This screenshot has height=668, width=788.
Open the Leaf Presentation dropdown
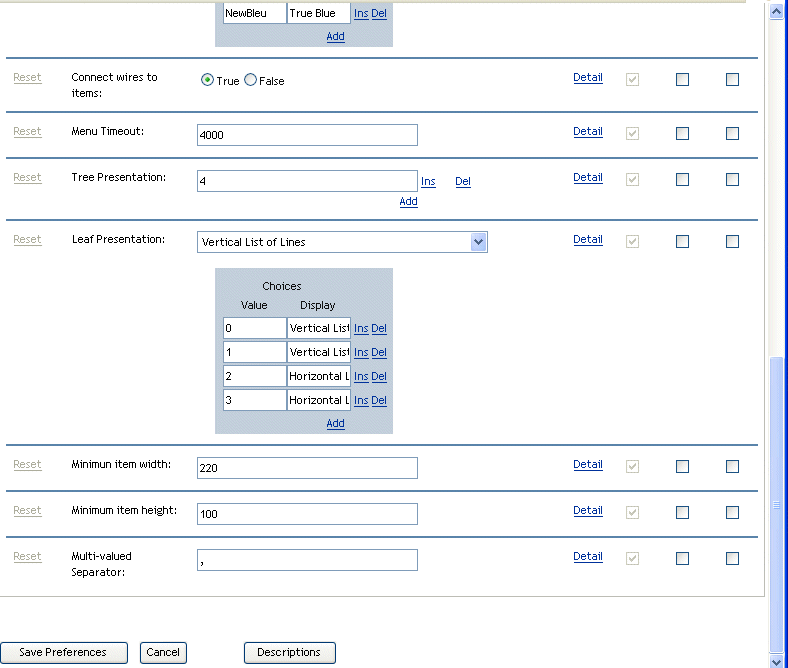(x=478, y=242)
